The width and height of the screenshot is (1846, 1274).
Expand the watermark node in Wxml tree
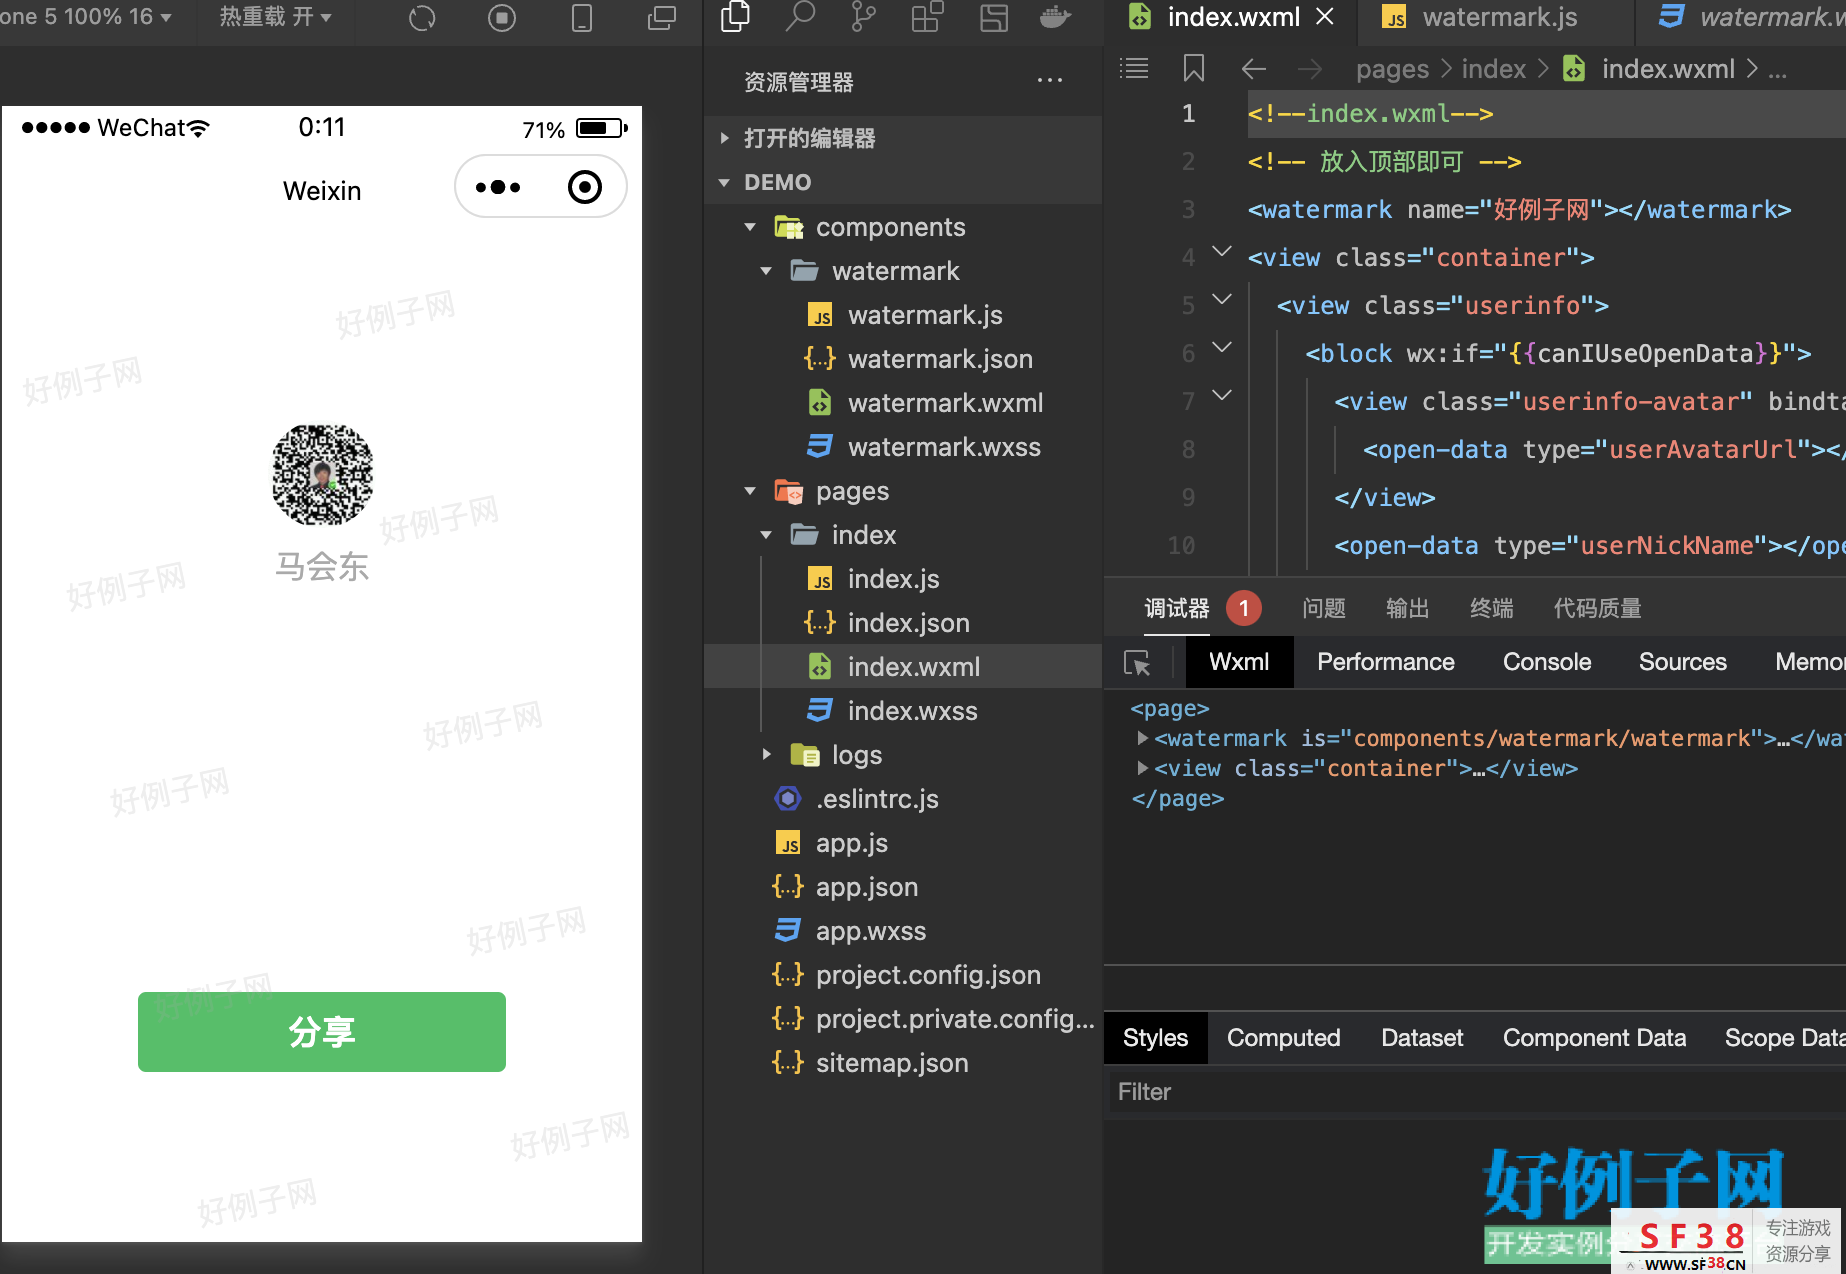(1142, 738)
